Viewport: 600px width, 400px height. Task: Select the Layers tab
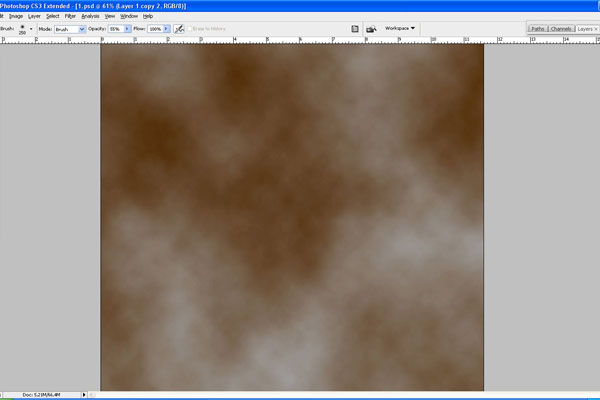tap(585, 30)
